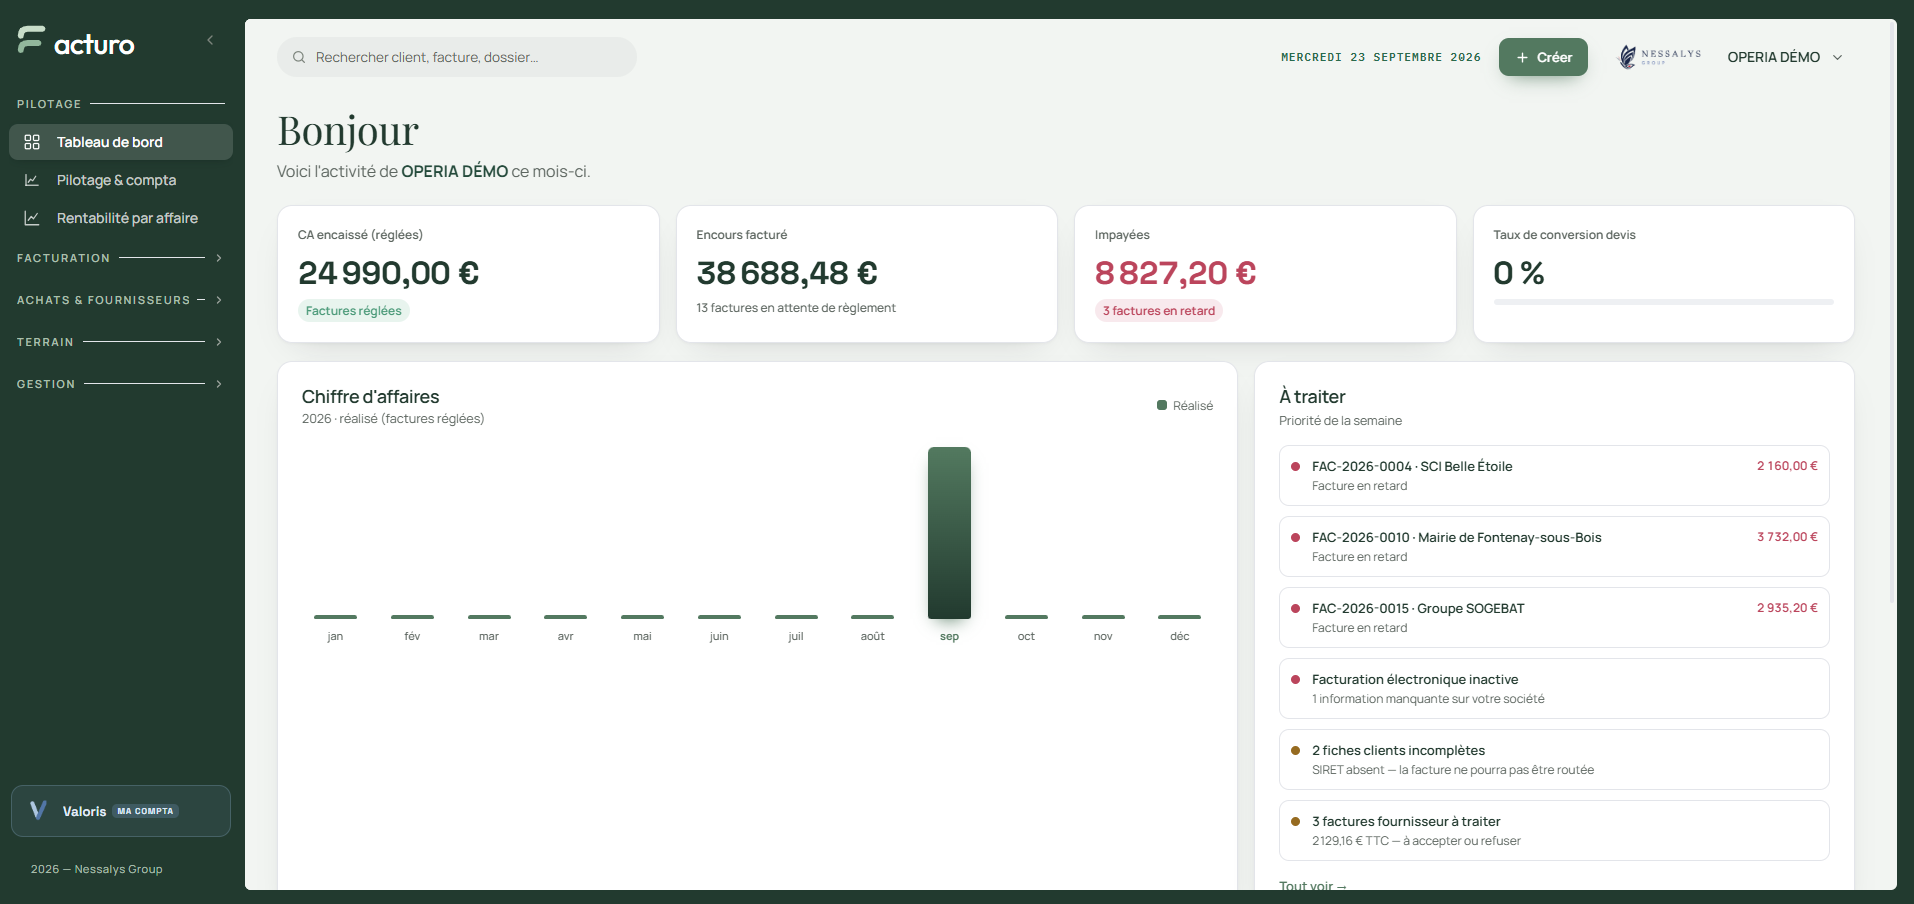Open Facturation électronique inactive alert
Image resolution: width=1914 pixels, height=904 pixels.
(1554, 688)
